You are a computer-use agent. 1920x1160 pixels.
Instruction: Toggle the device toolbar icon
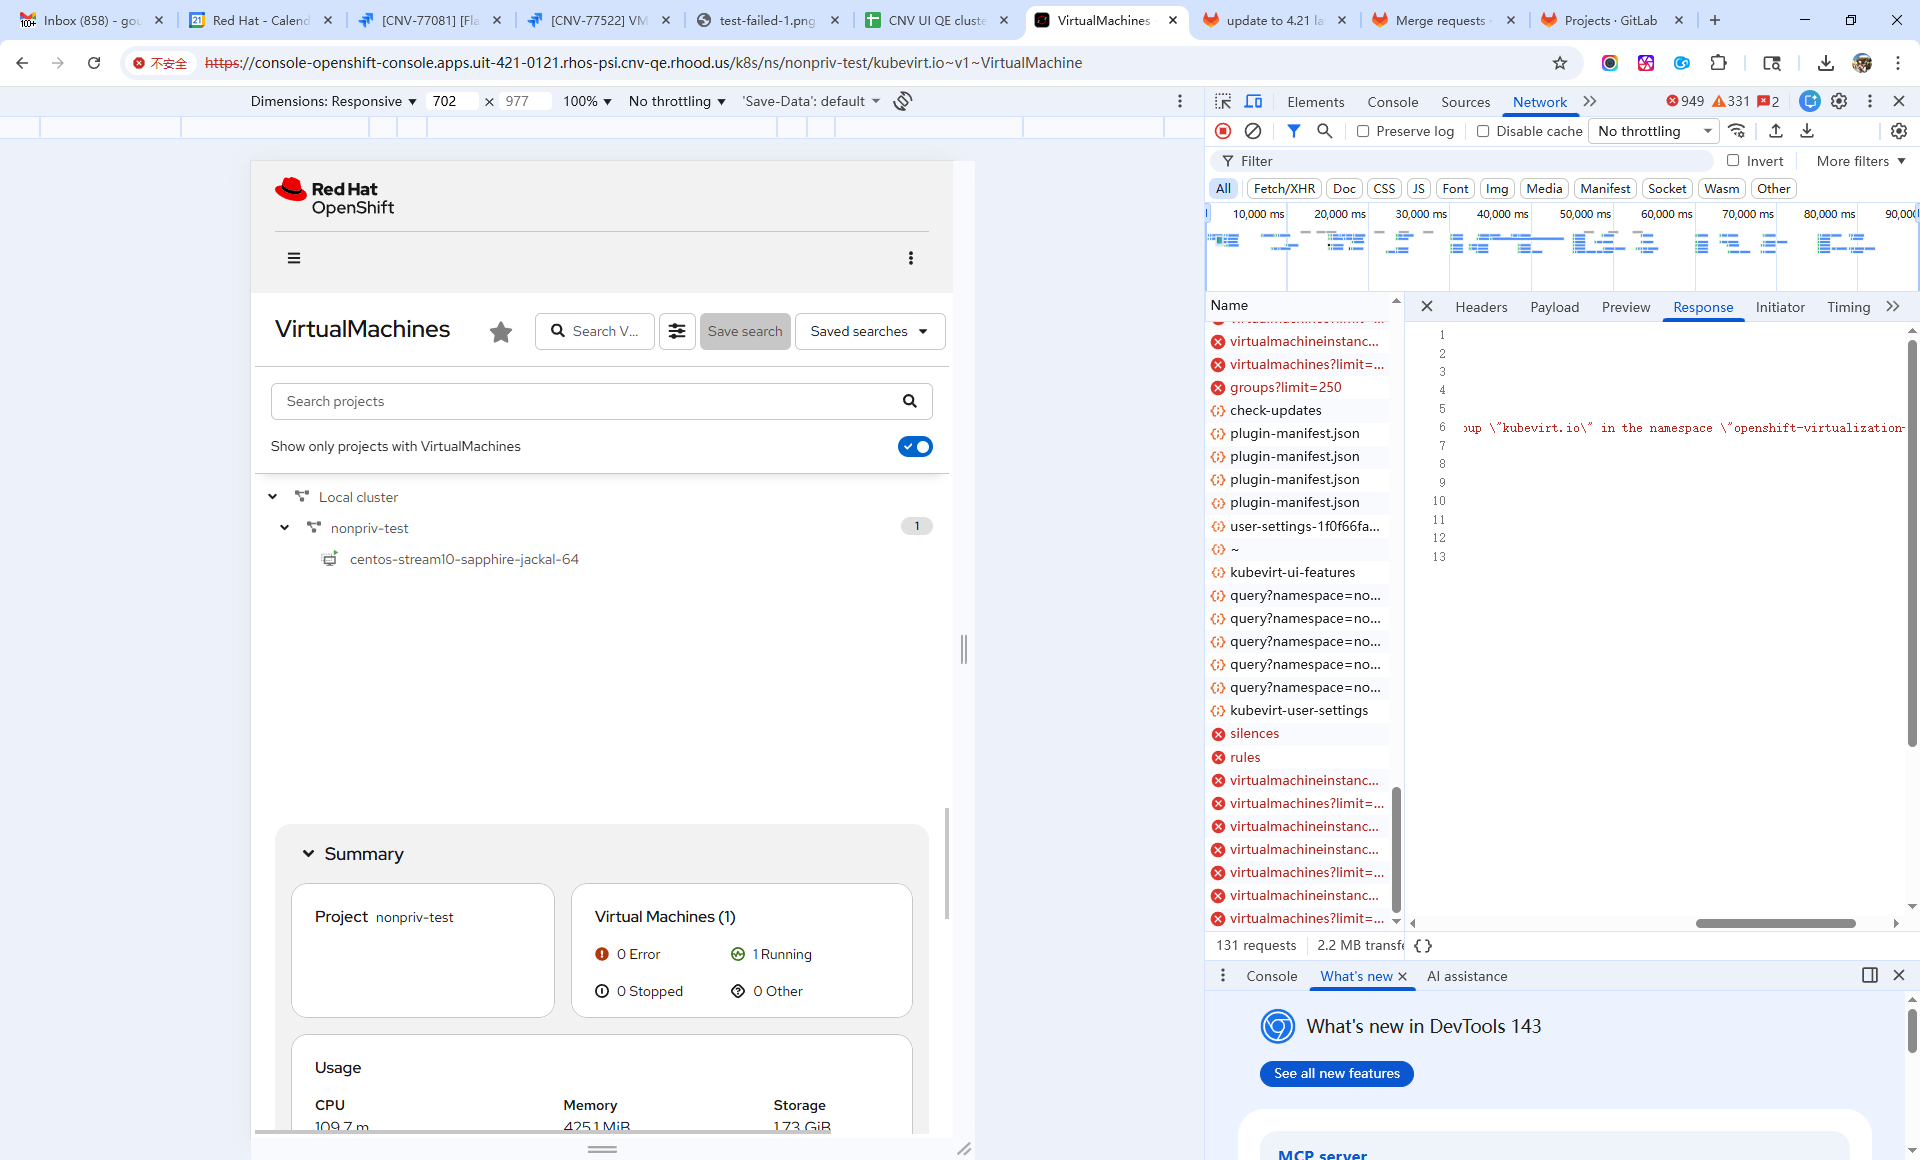pyautogui.click(x=1253, y=101)
